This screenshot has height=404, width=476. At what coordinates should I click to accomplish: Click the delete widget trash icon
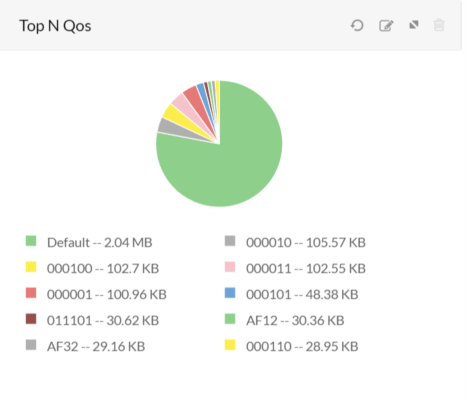(x=439, y=25)
